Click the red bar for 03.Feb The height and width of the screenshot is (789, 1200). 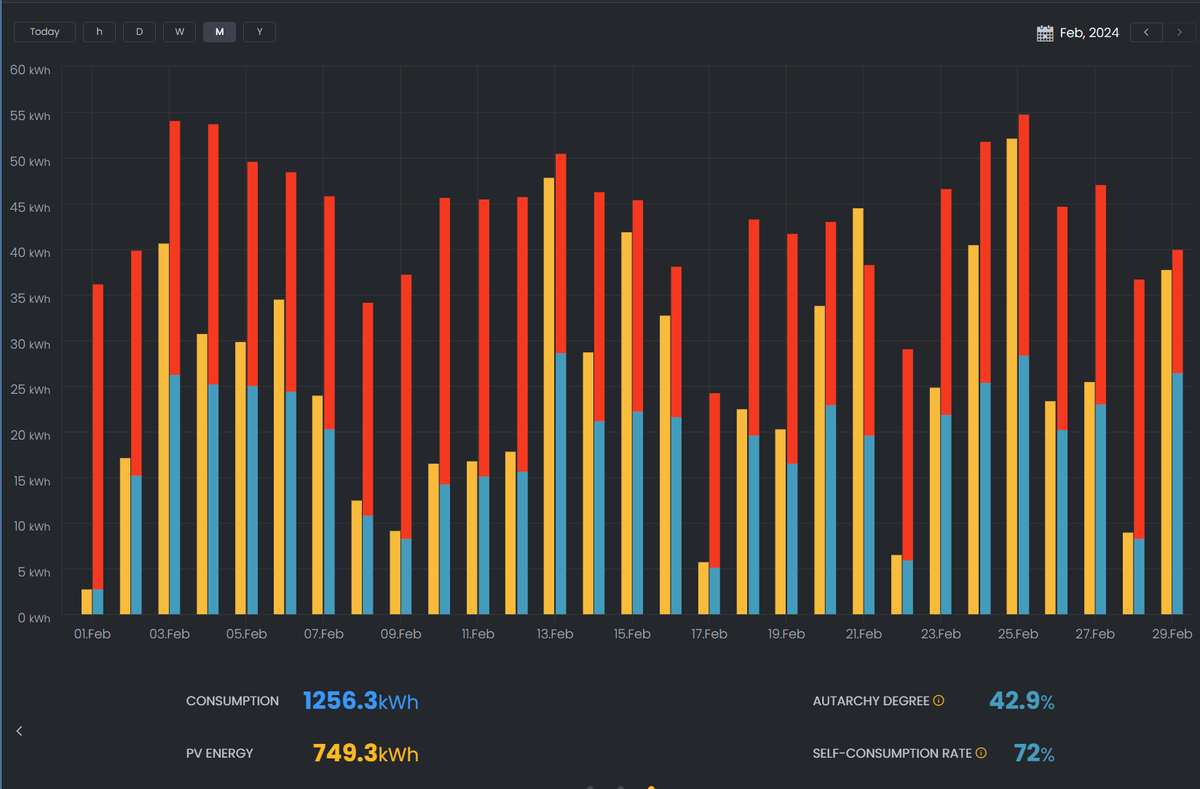click(175, 248)
